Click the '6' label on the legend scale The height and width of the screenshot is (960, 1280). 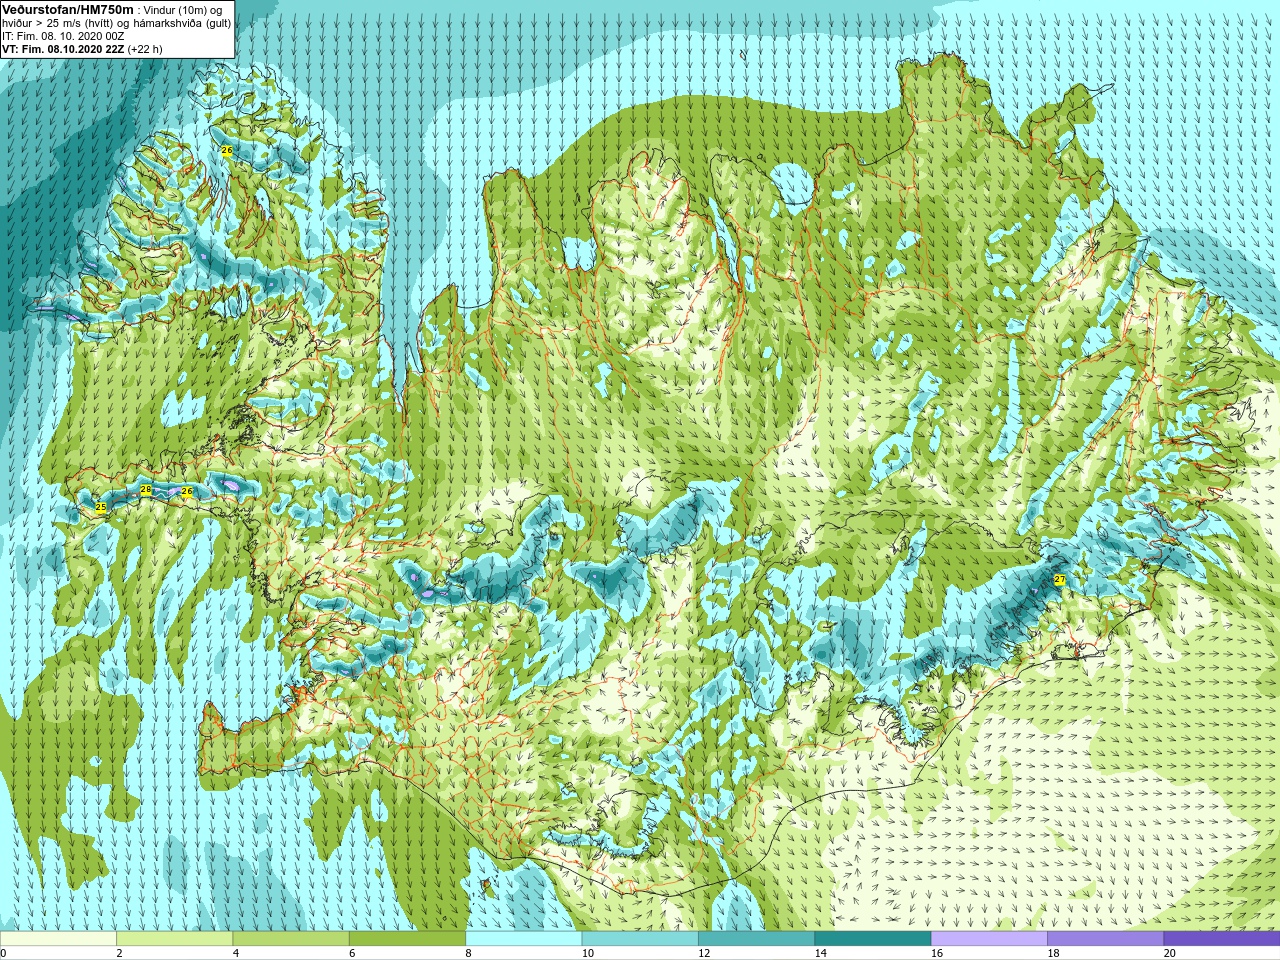point(352,954)
